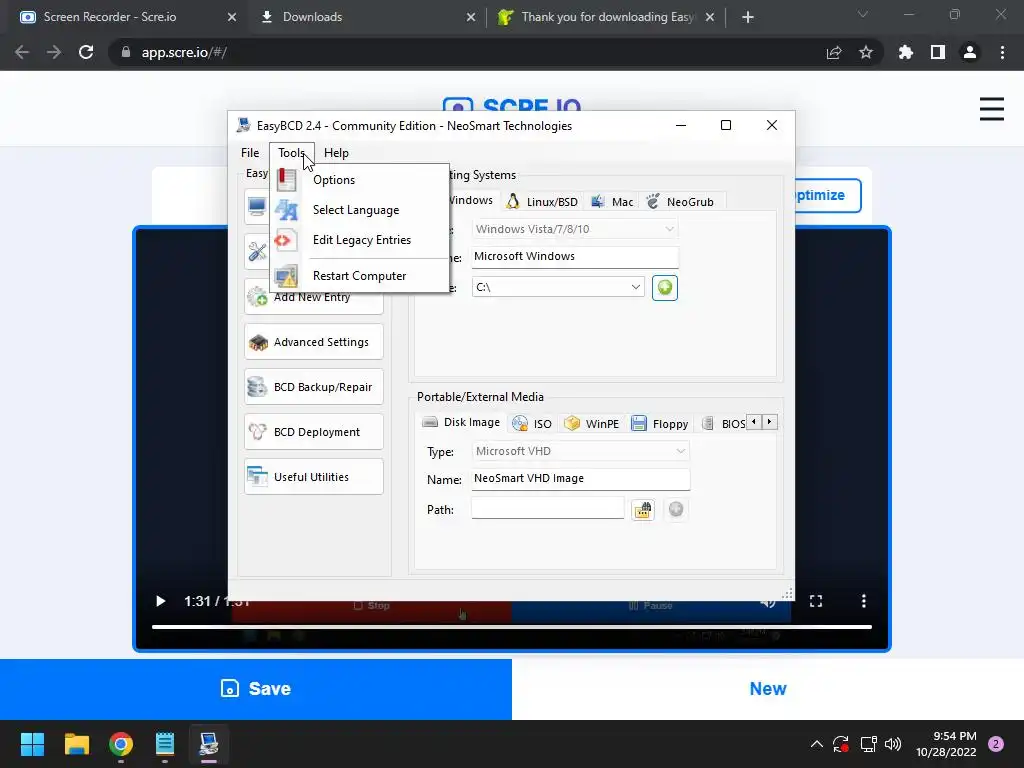Play the recorded video
This screenshot has width=1024, height=768.
[x=160, y=601]
